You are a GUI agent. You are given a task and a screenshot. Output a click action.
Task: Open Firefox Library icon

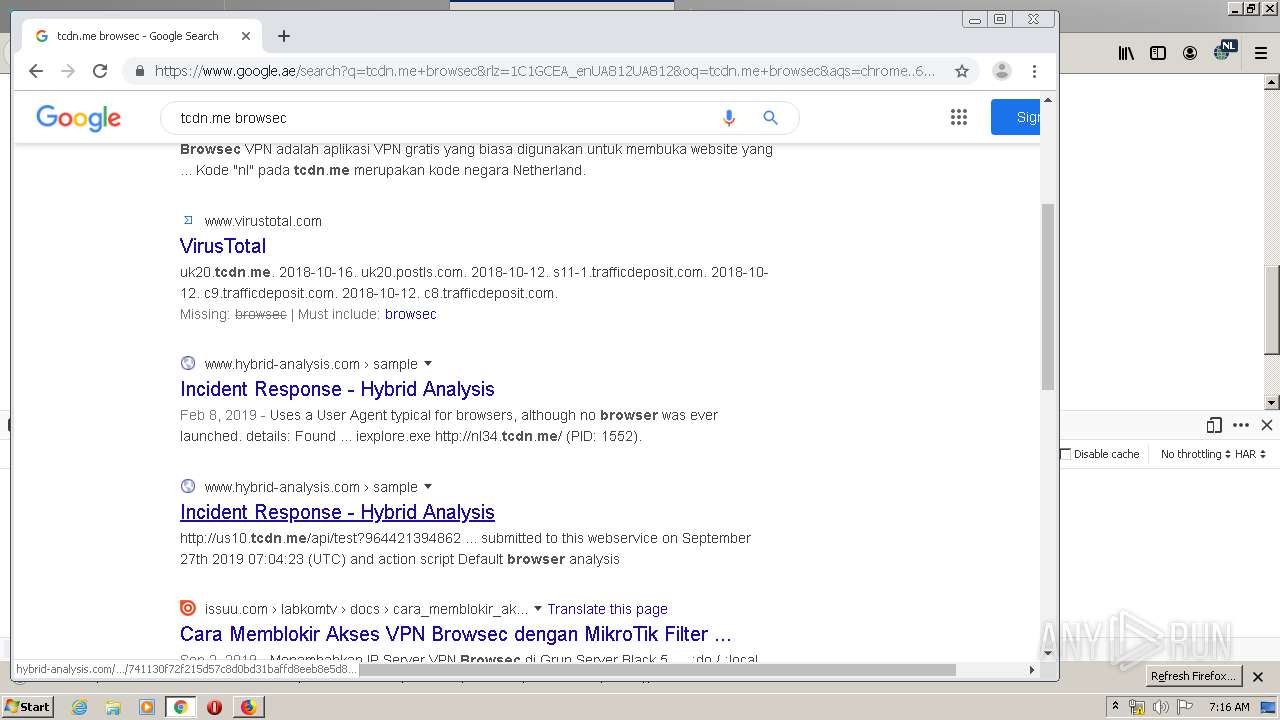pos(1126,53)
